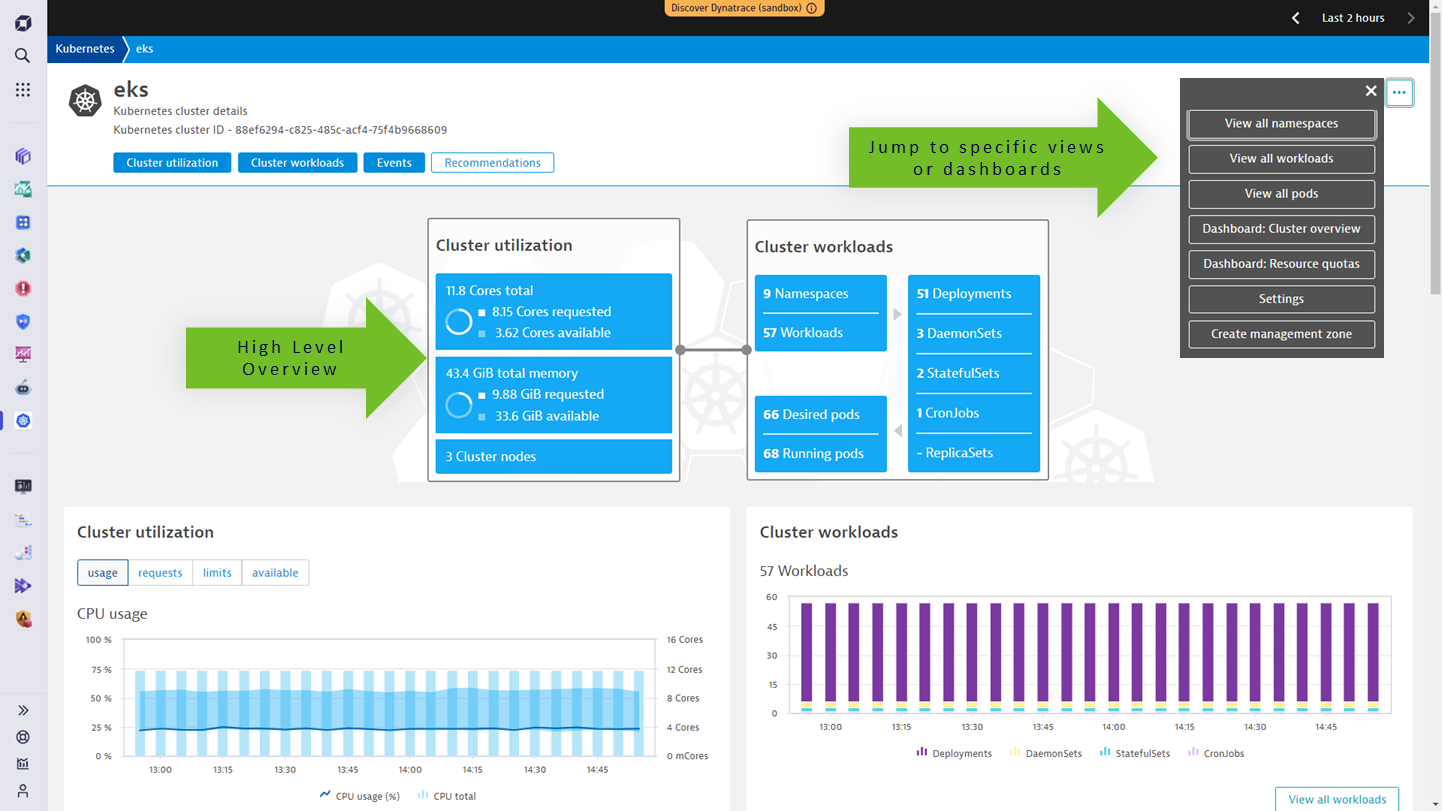1442x811 pixels.
Task: Select View all namespaces
Action: 1281,124
